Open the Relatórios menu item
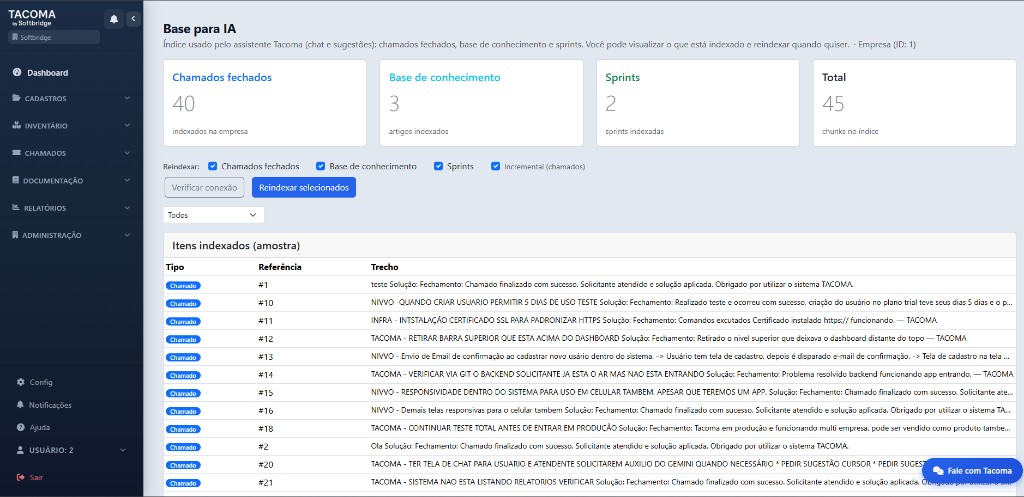Image resolution: width=1024 pixels, height=497 pixels. click(x=46, y=208)
